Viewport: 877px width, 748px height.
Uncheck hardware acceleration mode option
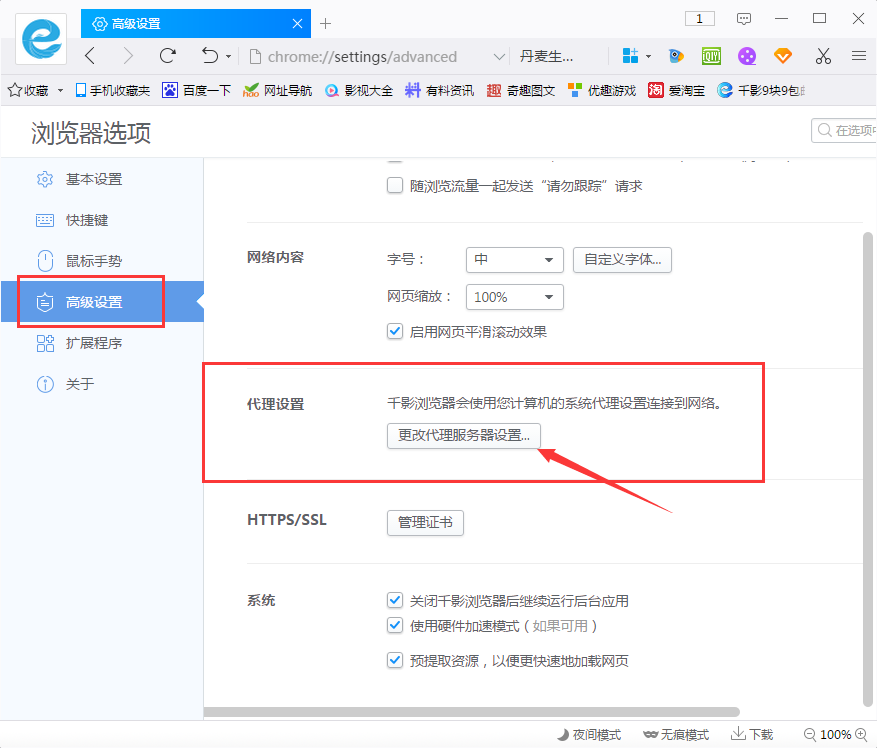point(395,626)
